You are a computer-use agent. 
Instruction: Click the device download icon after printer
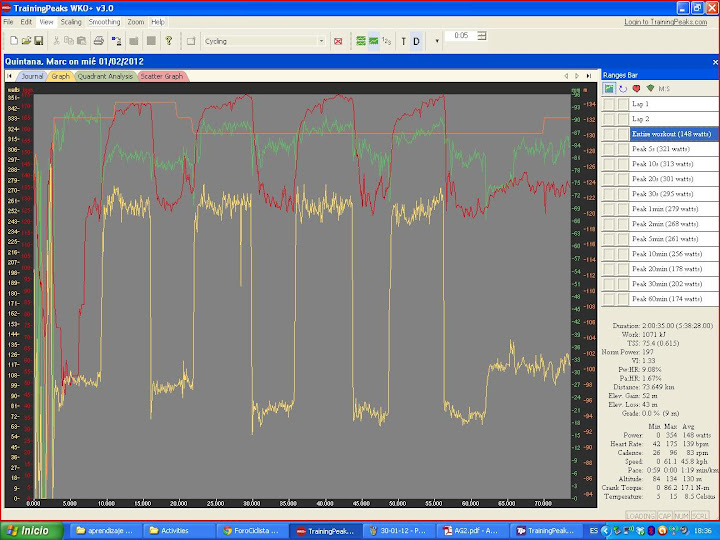point(116,41)
